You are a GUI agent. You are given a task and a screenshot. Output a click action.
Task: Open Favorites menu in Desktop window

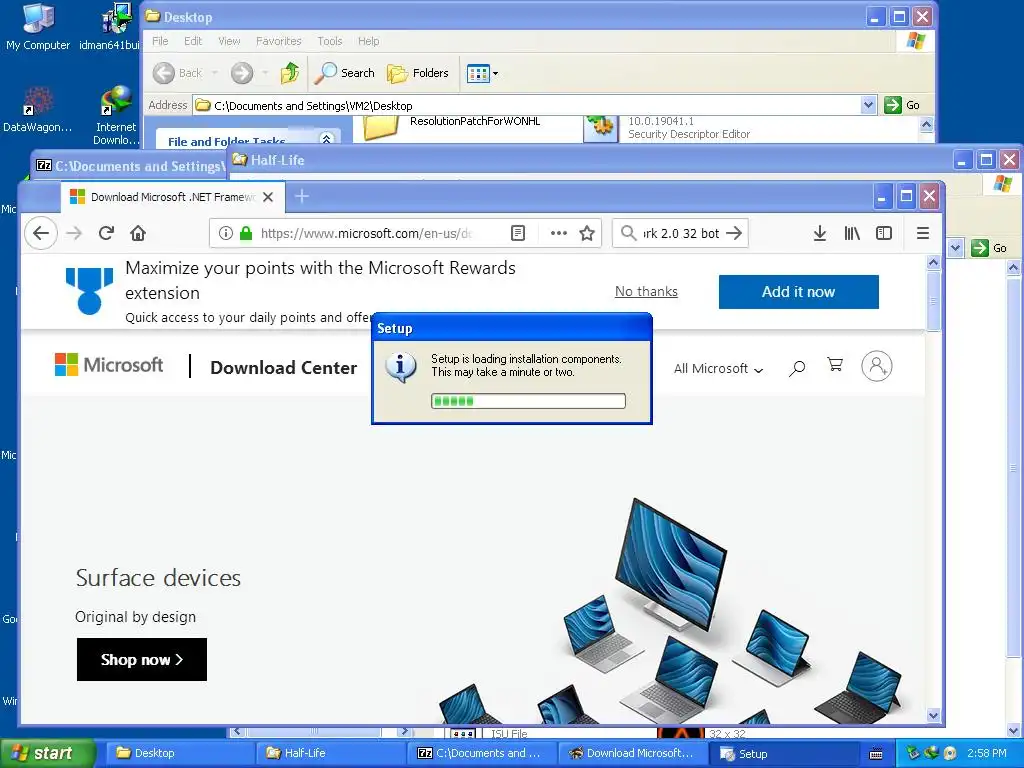pos(279,41)
